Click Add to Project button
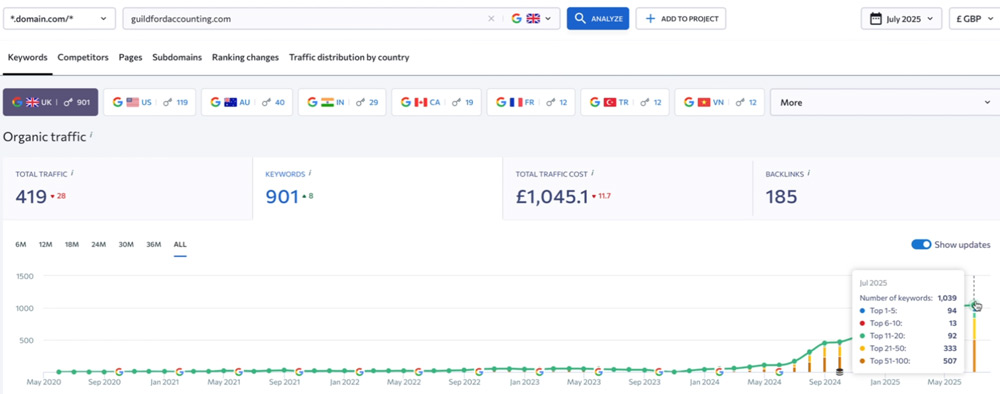 point(680,18)
